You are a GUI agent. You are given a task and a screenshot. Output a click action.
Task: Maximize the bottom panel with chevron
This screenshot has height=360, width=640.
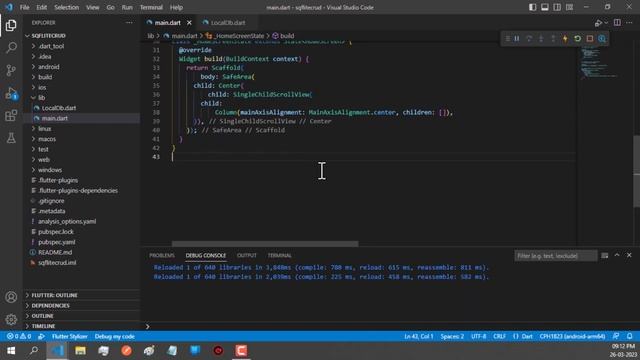tap(617, 256)
